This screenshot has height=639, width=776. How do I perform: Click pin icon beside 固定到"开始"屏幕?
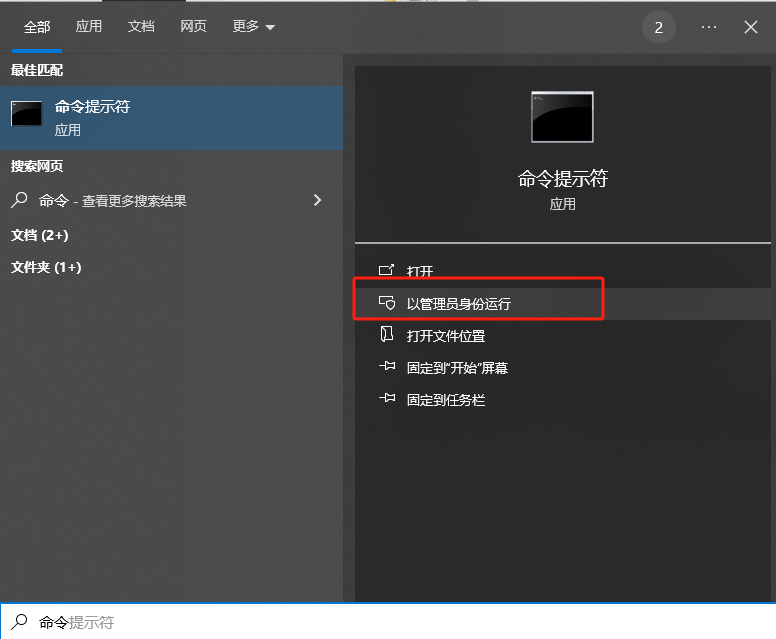(387, 366)
